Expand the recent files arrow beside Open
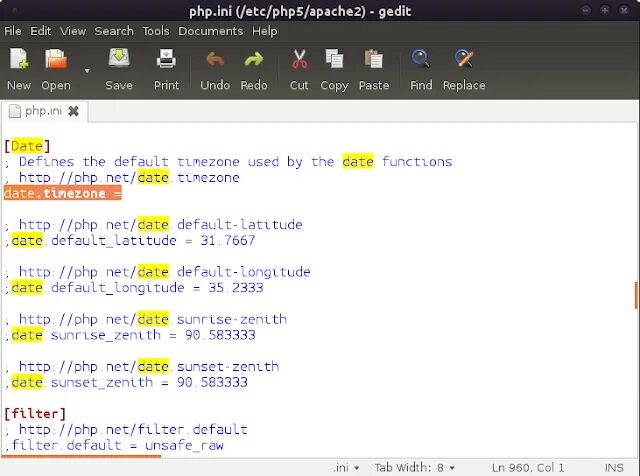Image resolution: width=640 pixels, height=476 pixels. coord(87,71)
